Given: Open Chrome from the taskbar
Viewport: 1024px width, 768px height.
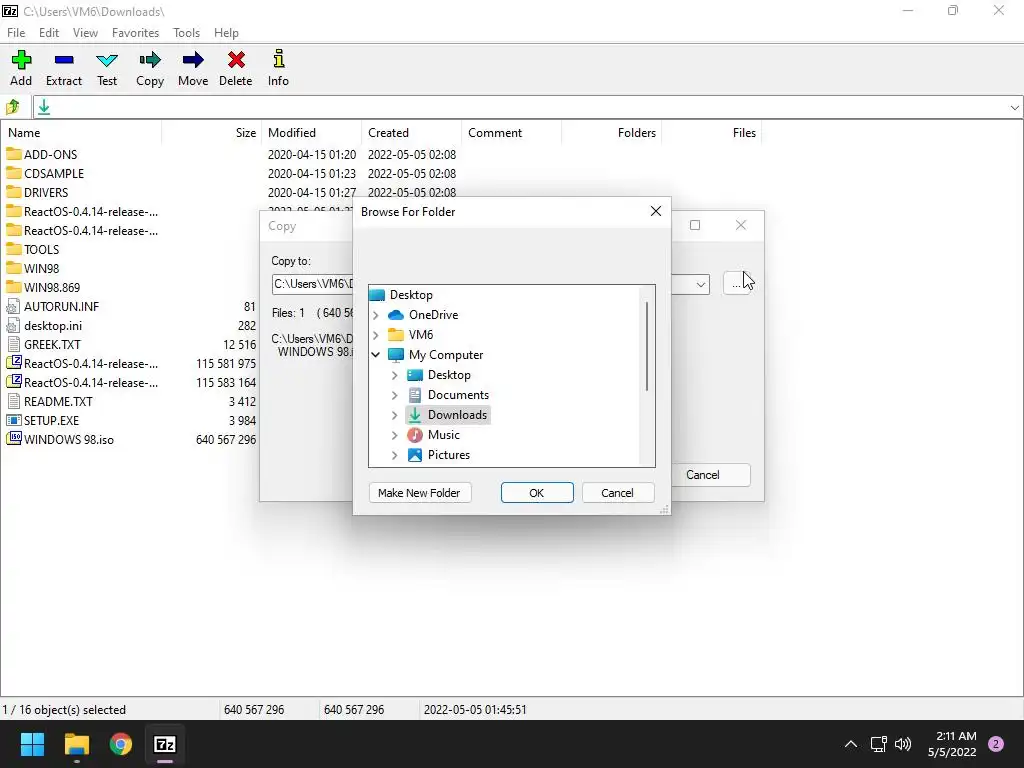Looking at the screenshot, I should (121, 744).
